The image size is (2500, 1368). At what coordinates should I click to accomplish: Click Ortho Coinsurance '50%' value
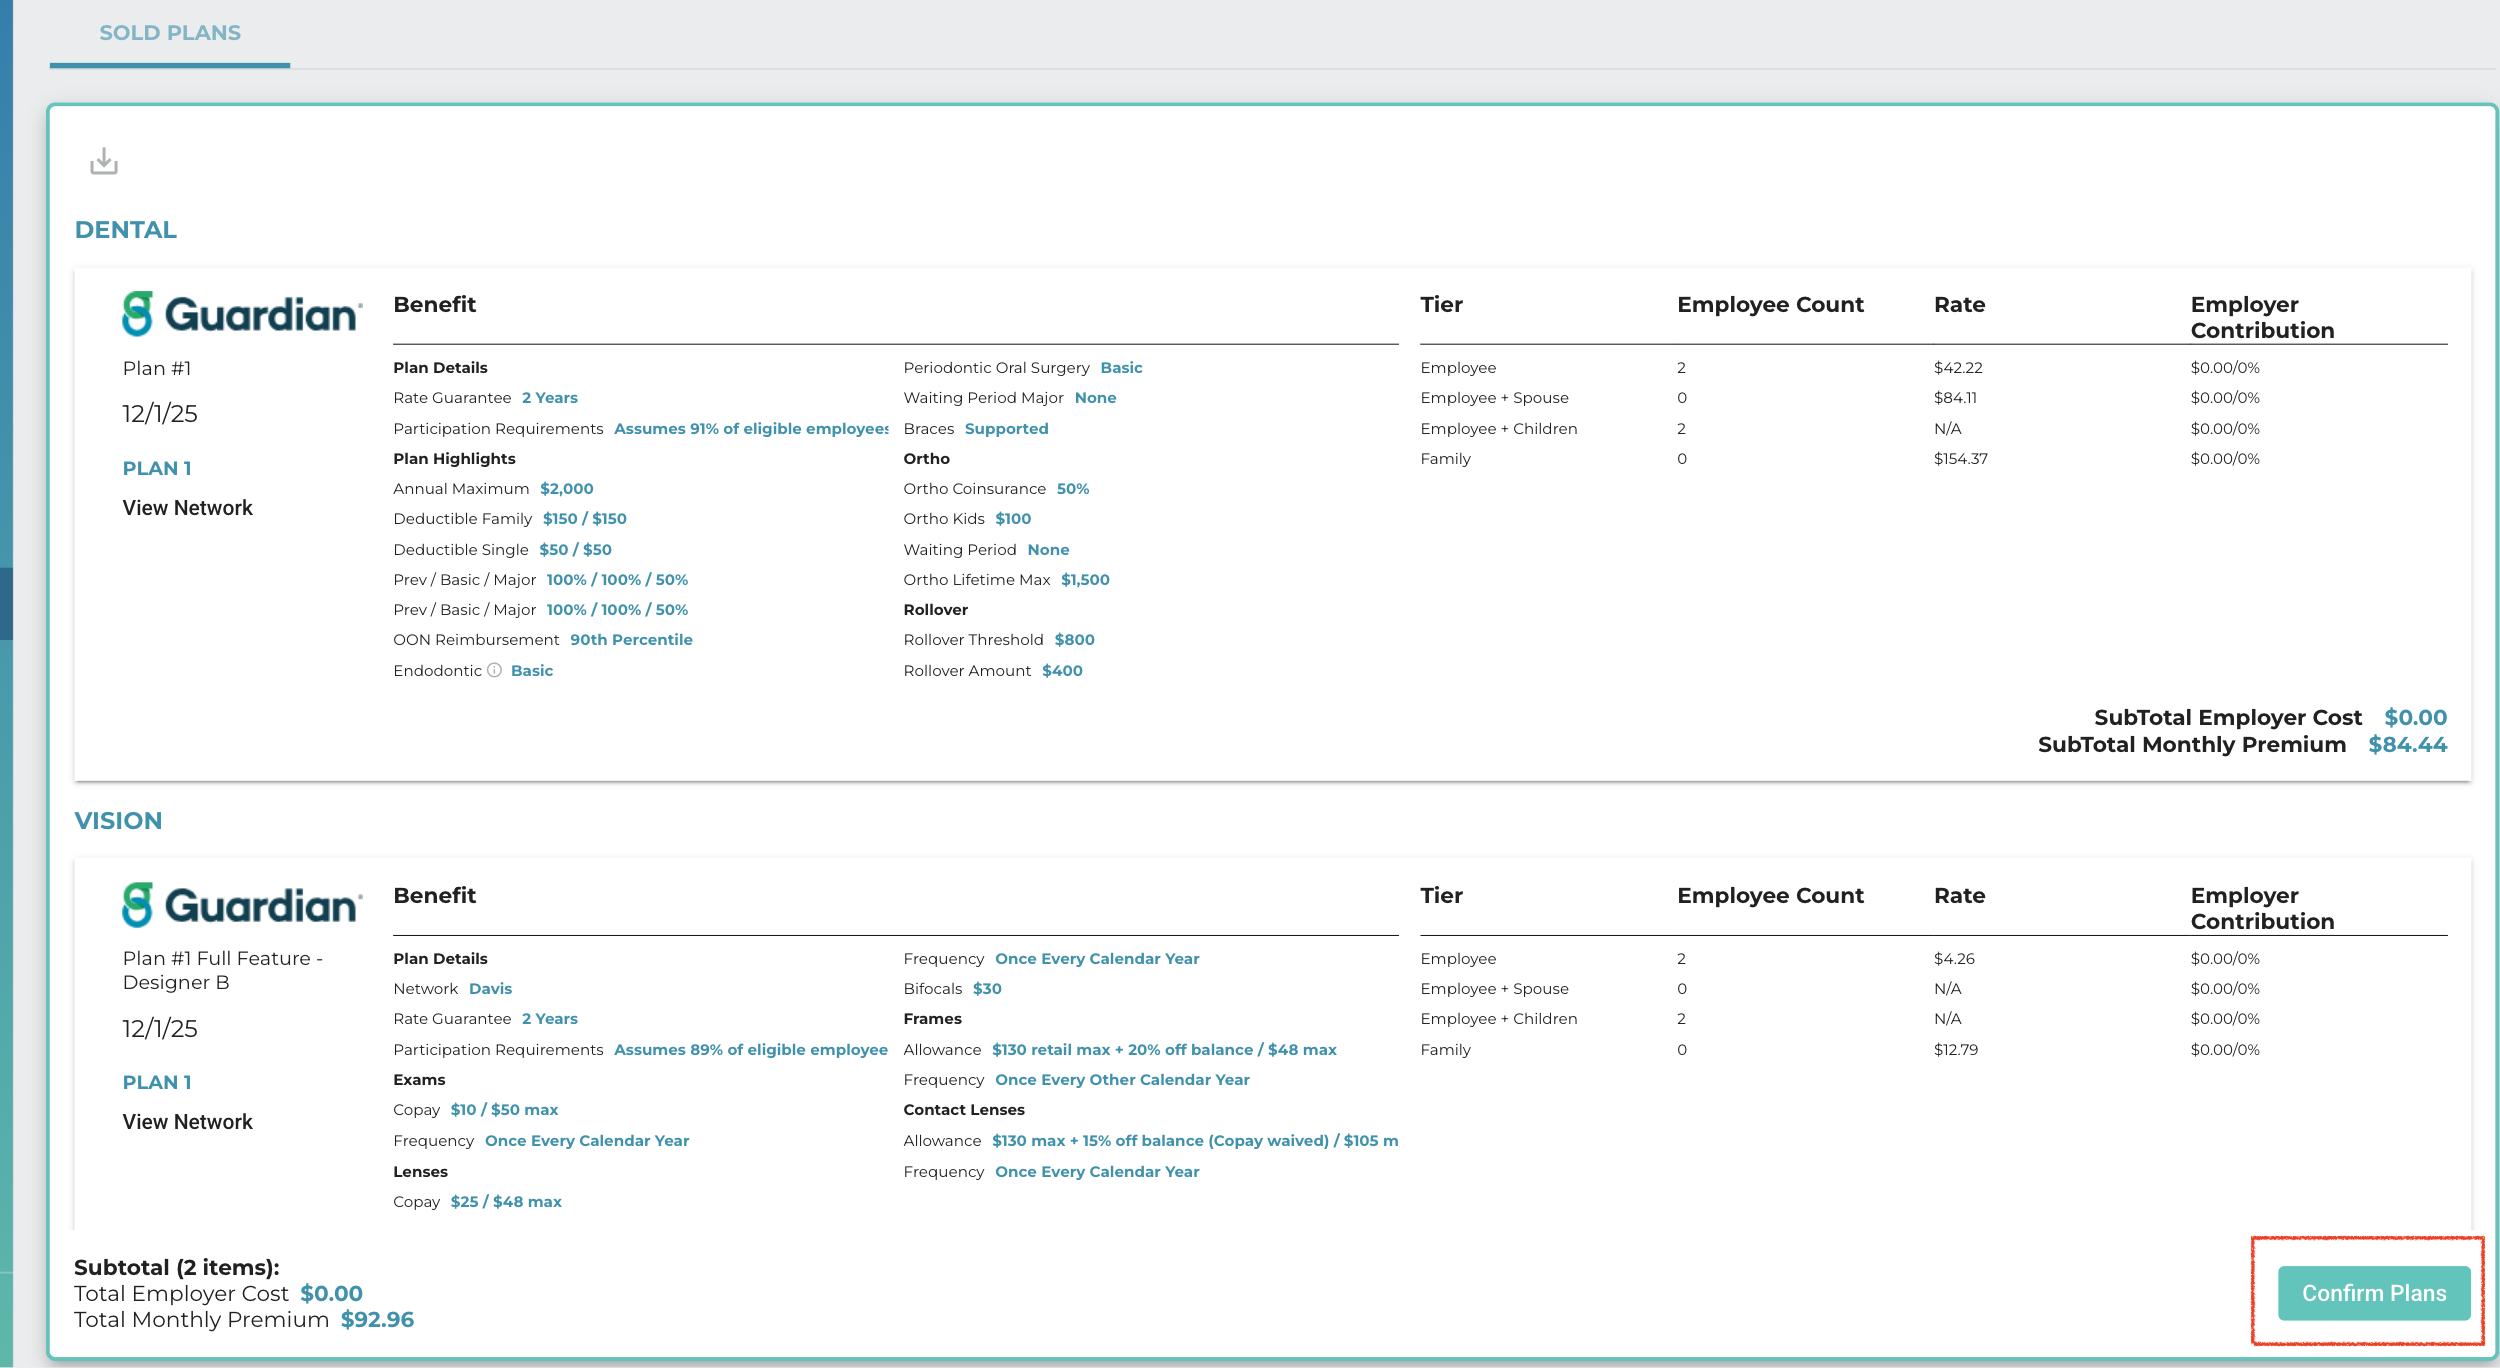point(1073,489)
